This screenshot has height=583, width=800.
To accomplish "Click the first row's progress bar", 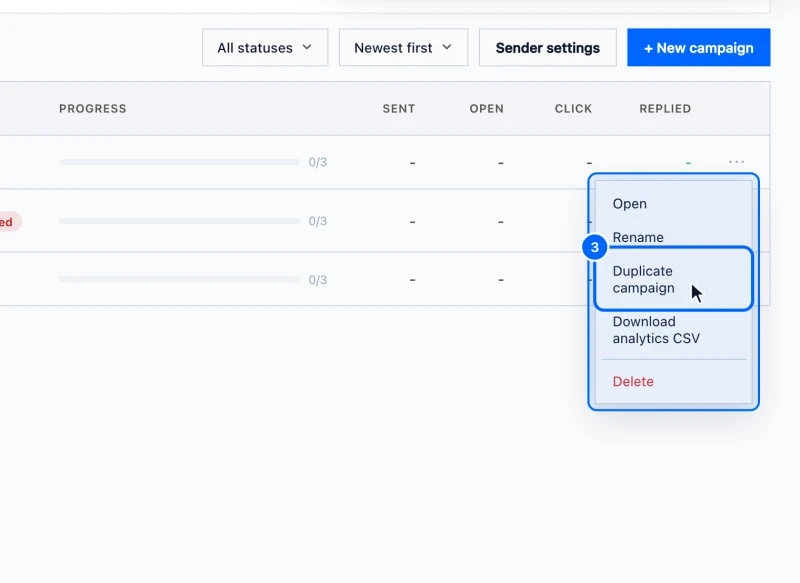I will click(179, 162).
